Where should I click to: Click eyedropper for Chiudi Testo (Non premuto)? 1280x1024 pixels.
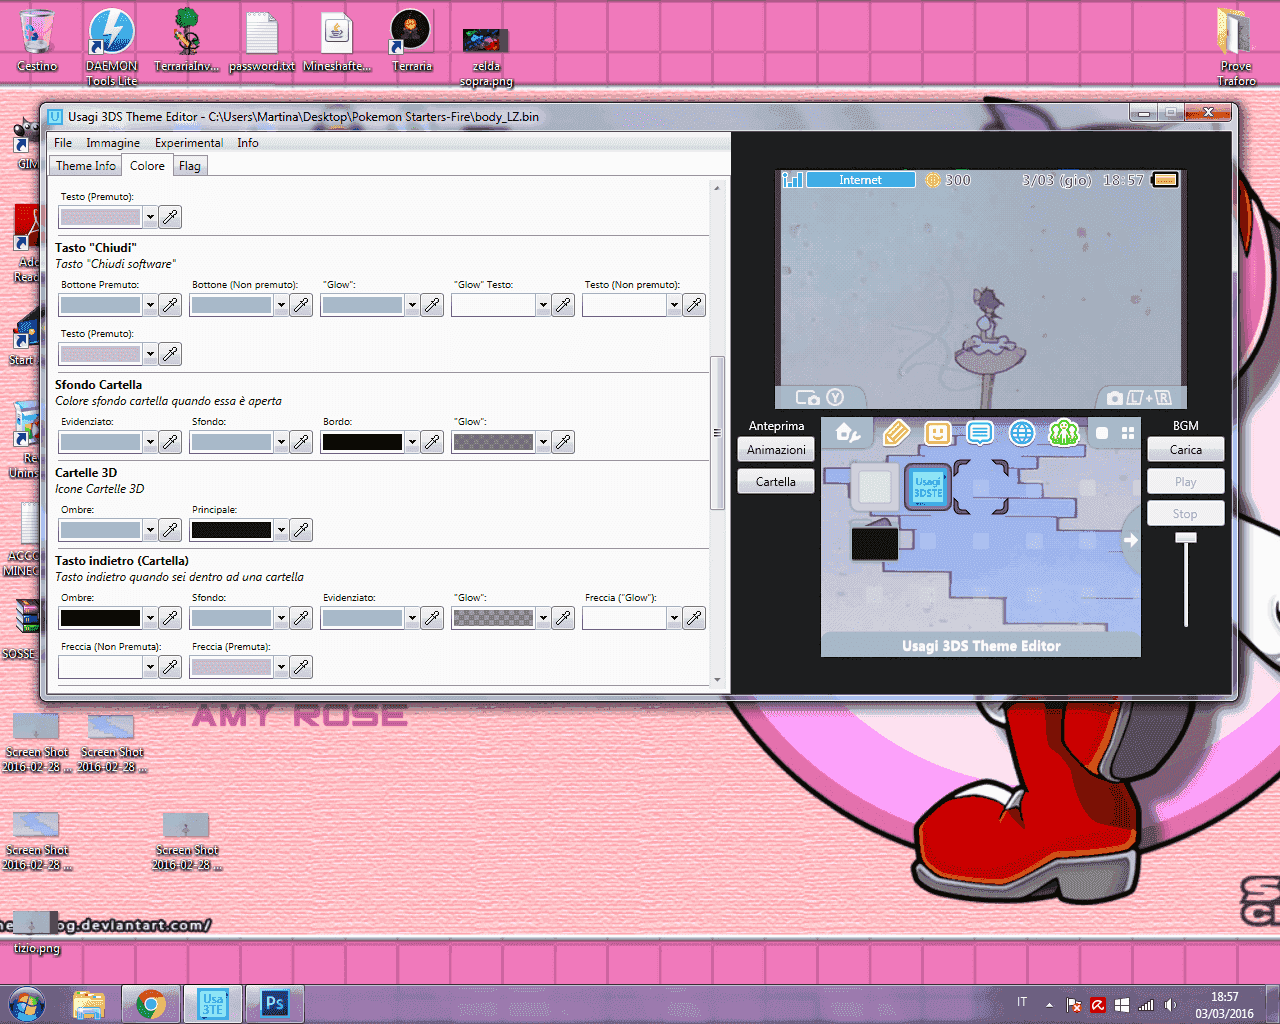(695, 305)
